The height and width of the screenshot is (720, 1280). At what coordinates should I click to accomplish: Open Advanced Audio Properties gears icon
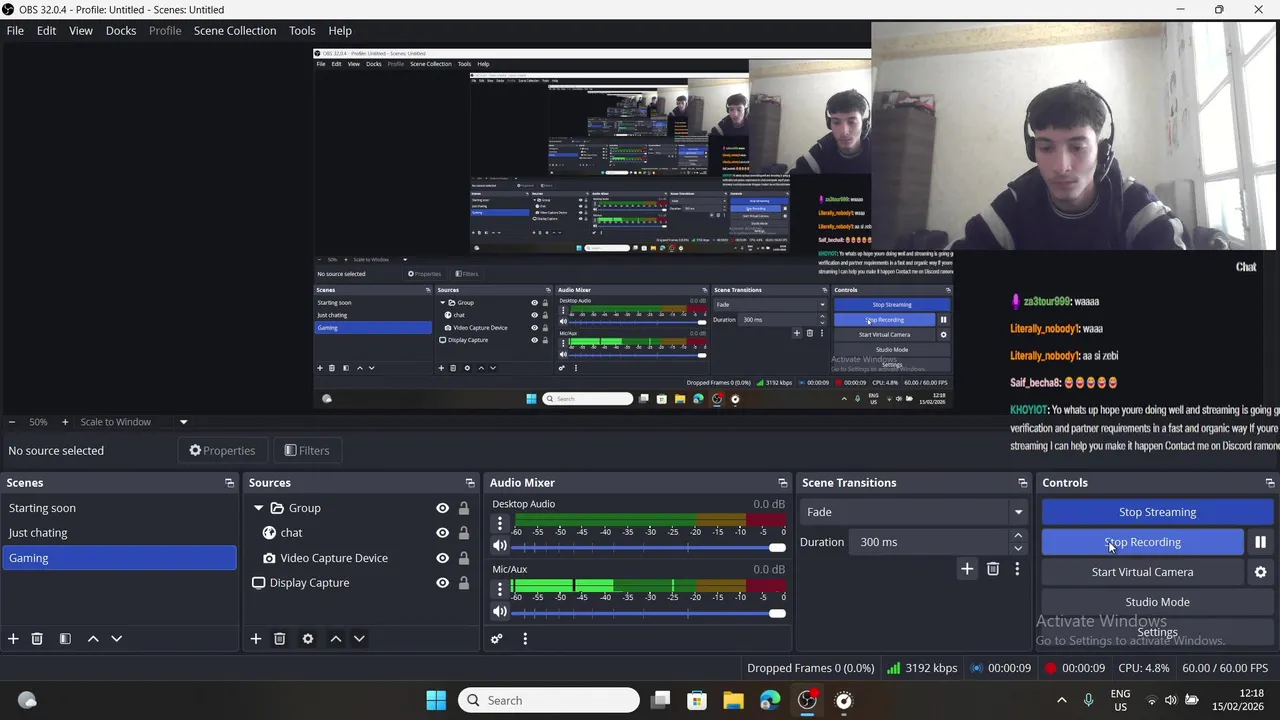pyautogui.click(x=497, y=639)
